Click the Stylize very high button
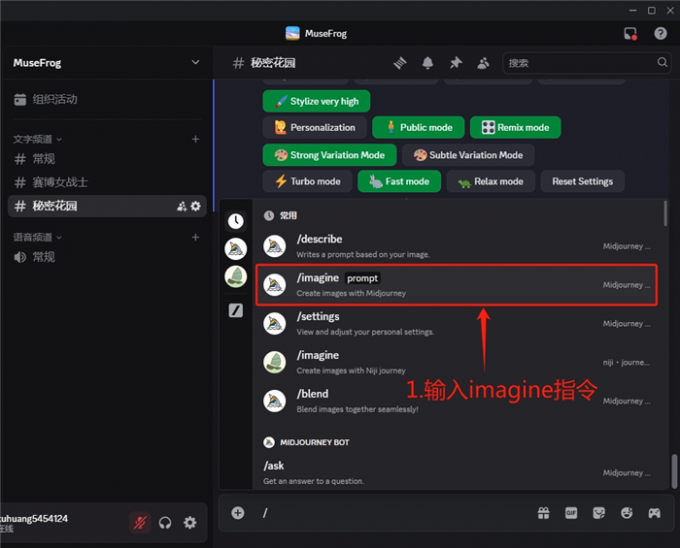The image size is (680, 548). point(316,101)
